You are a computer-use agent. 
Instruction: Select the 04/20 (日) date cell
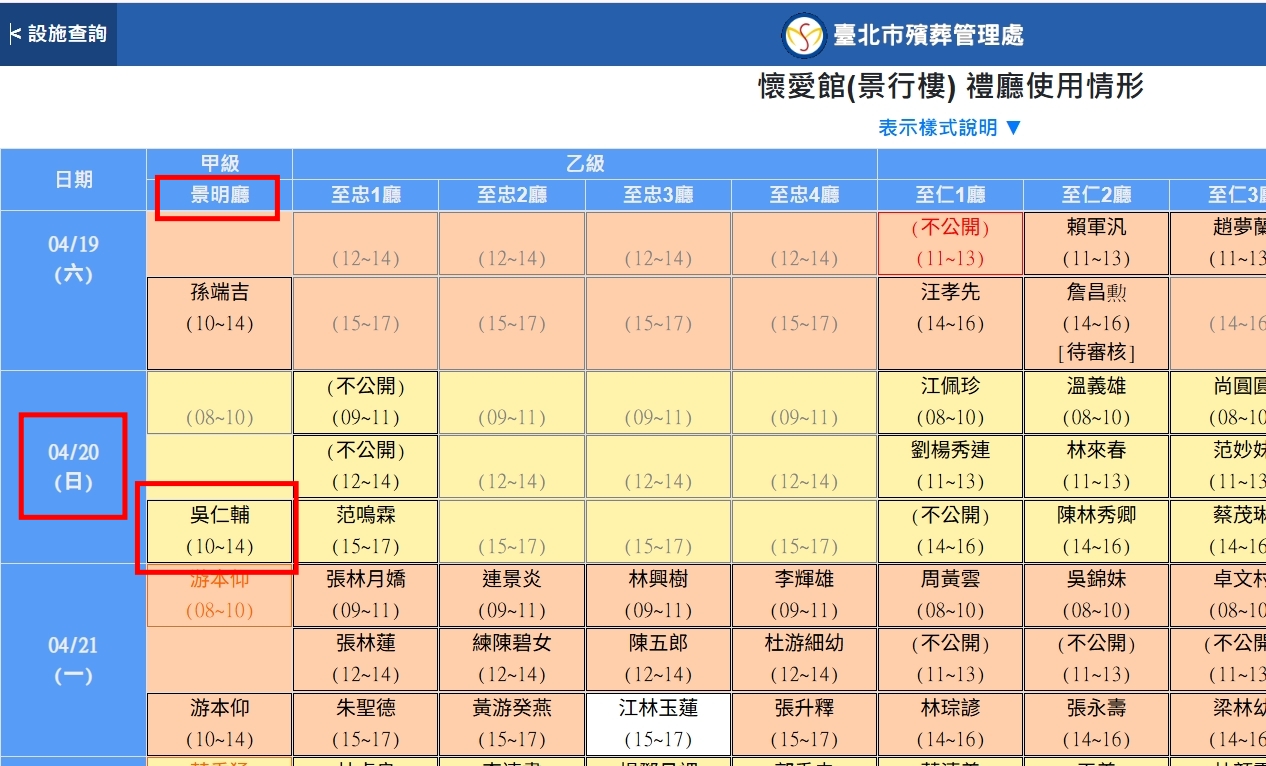tap(74, 467)
